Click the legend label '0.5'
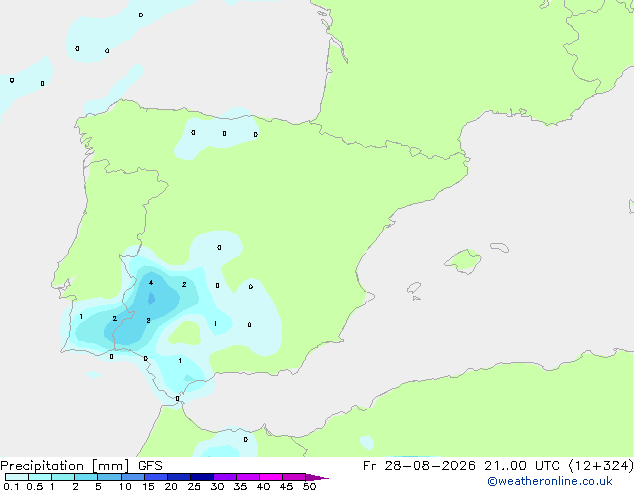This screenshot has width=634, height=490. pyautogui.click(x=35, y=486)
